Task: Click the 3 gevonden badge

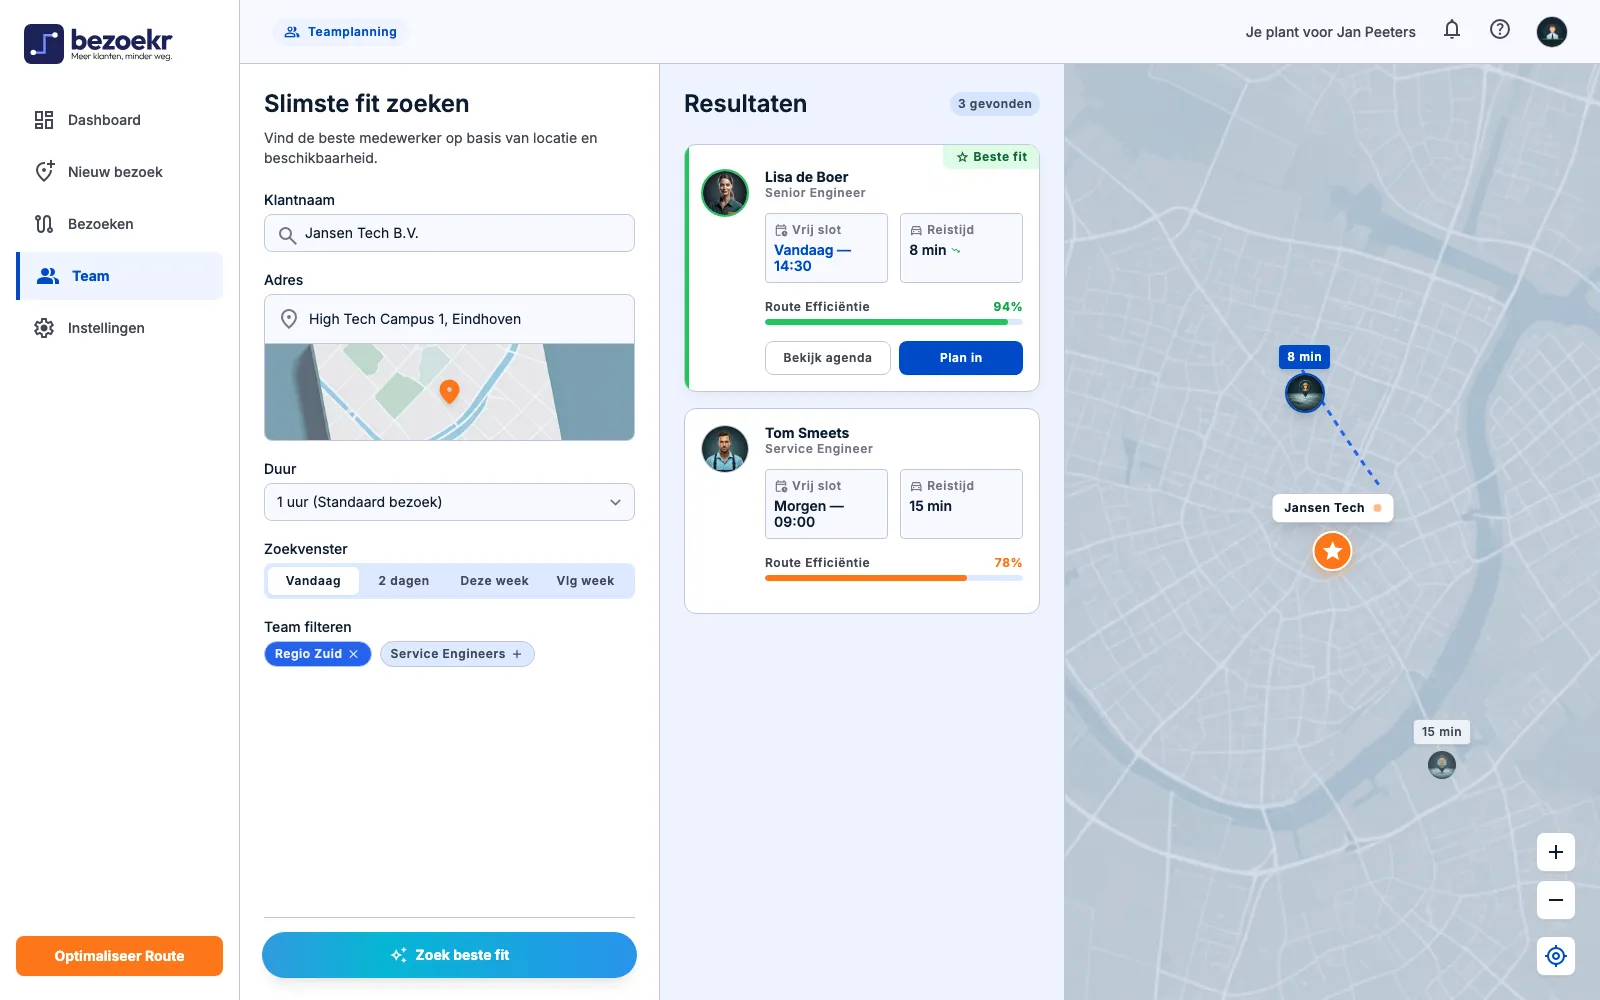Action: click(994, 104)
